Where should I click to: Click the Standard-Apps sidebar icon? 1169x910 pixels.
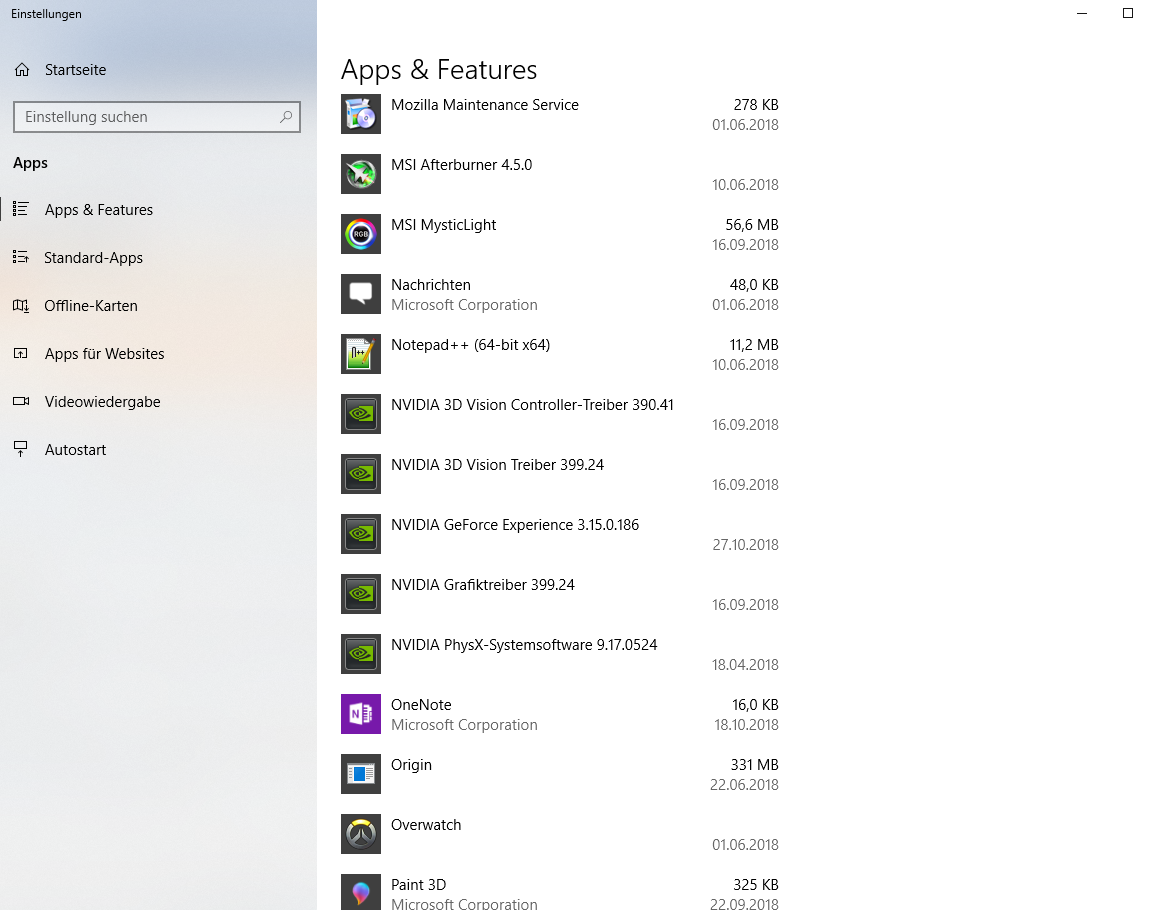pos(21,257)
